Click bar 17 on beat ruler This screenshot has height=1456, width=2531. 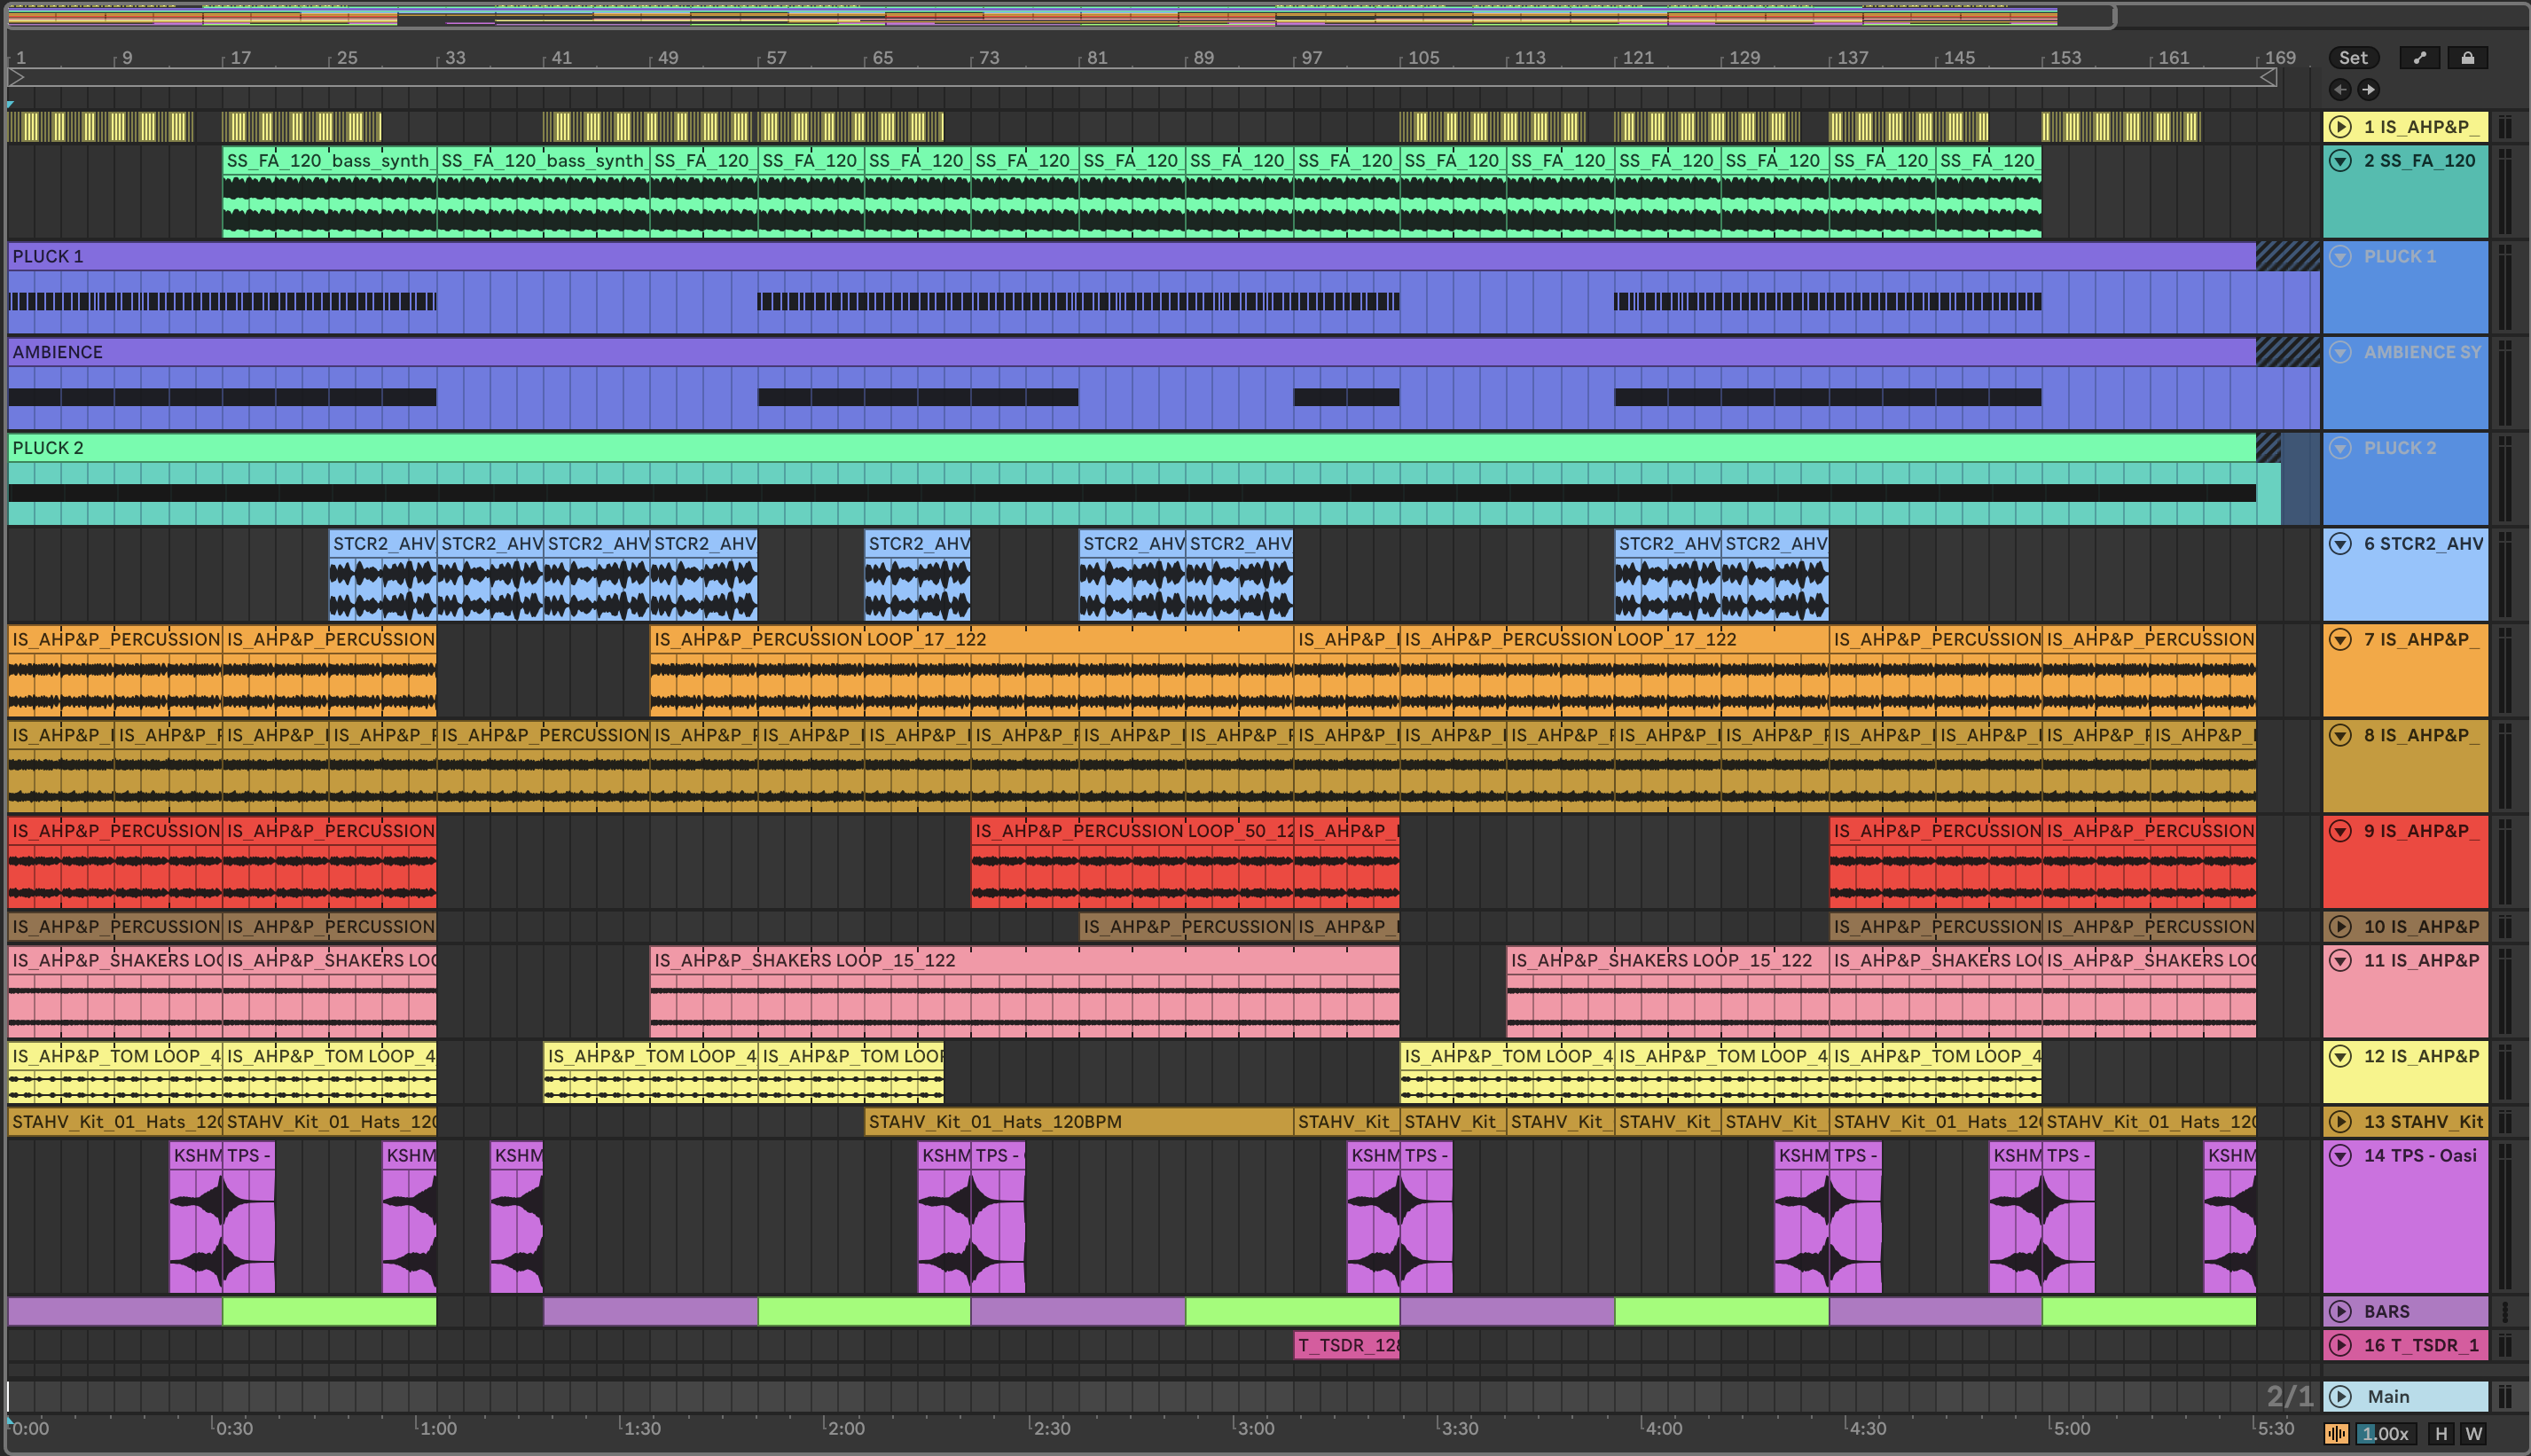pos(240,58)
